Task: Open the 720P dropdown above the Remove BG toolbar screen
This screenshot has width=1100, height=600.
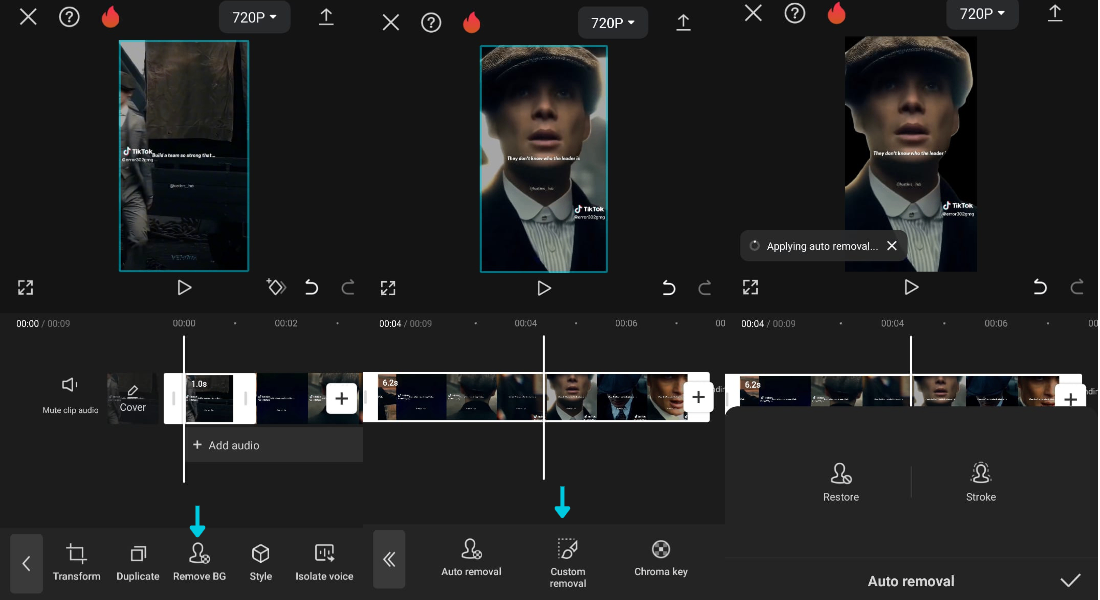Action: 253,18
